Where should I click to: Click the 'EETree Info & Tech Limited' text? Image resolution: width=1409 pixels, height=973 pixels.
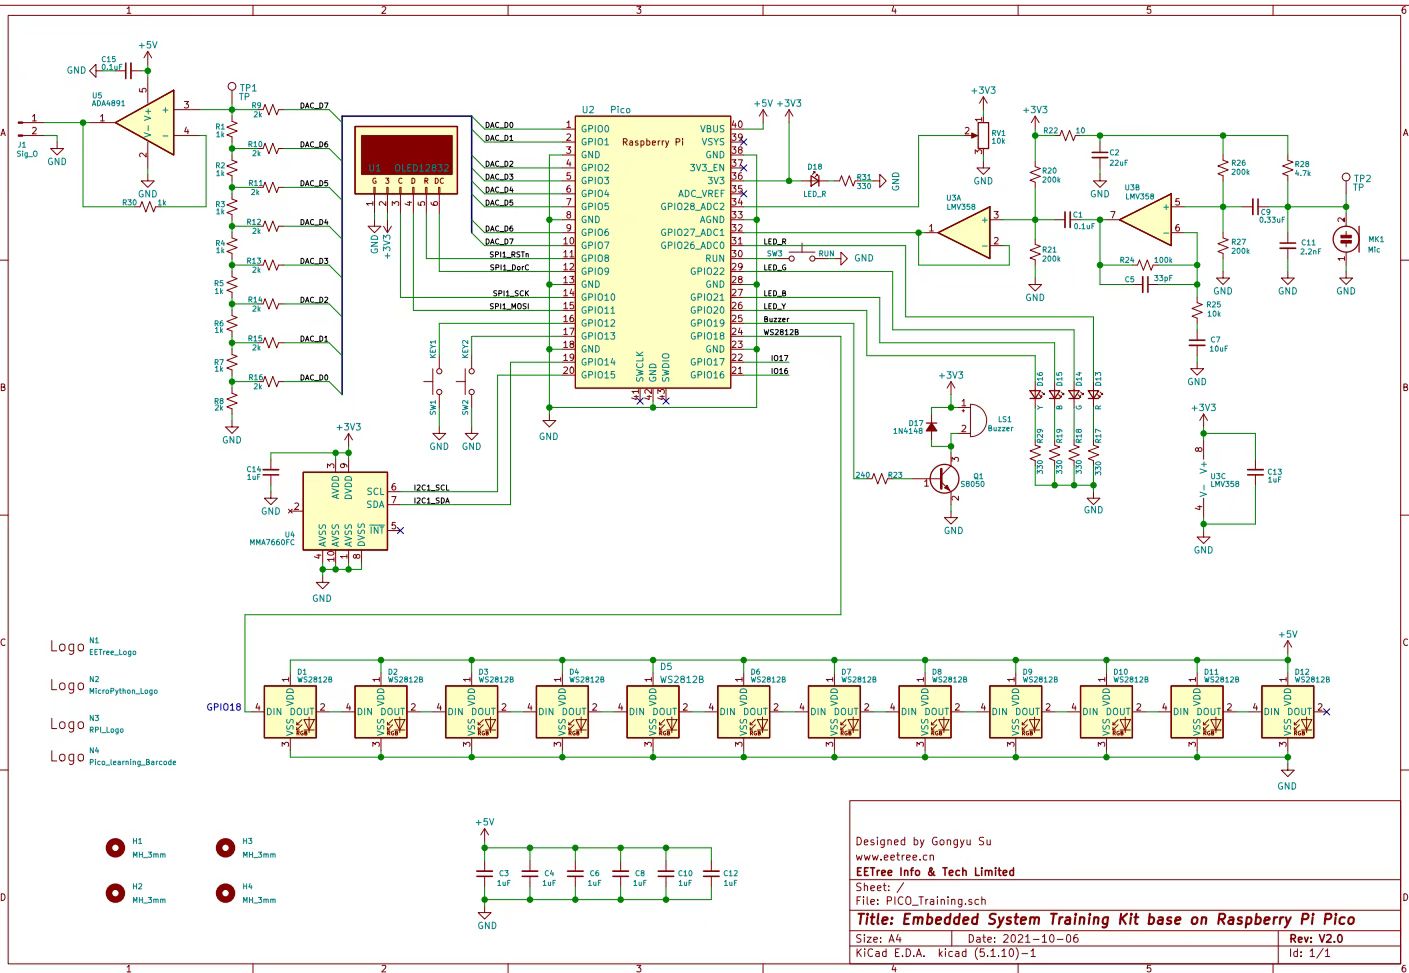pos(935,872)
